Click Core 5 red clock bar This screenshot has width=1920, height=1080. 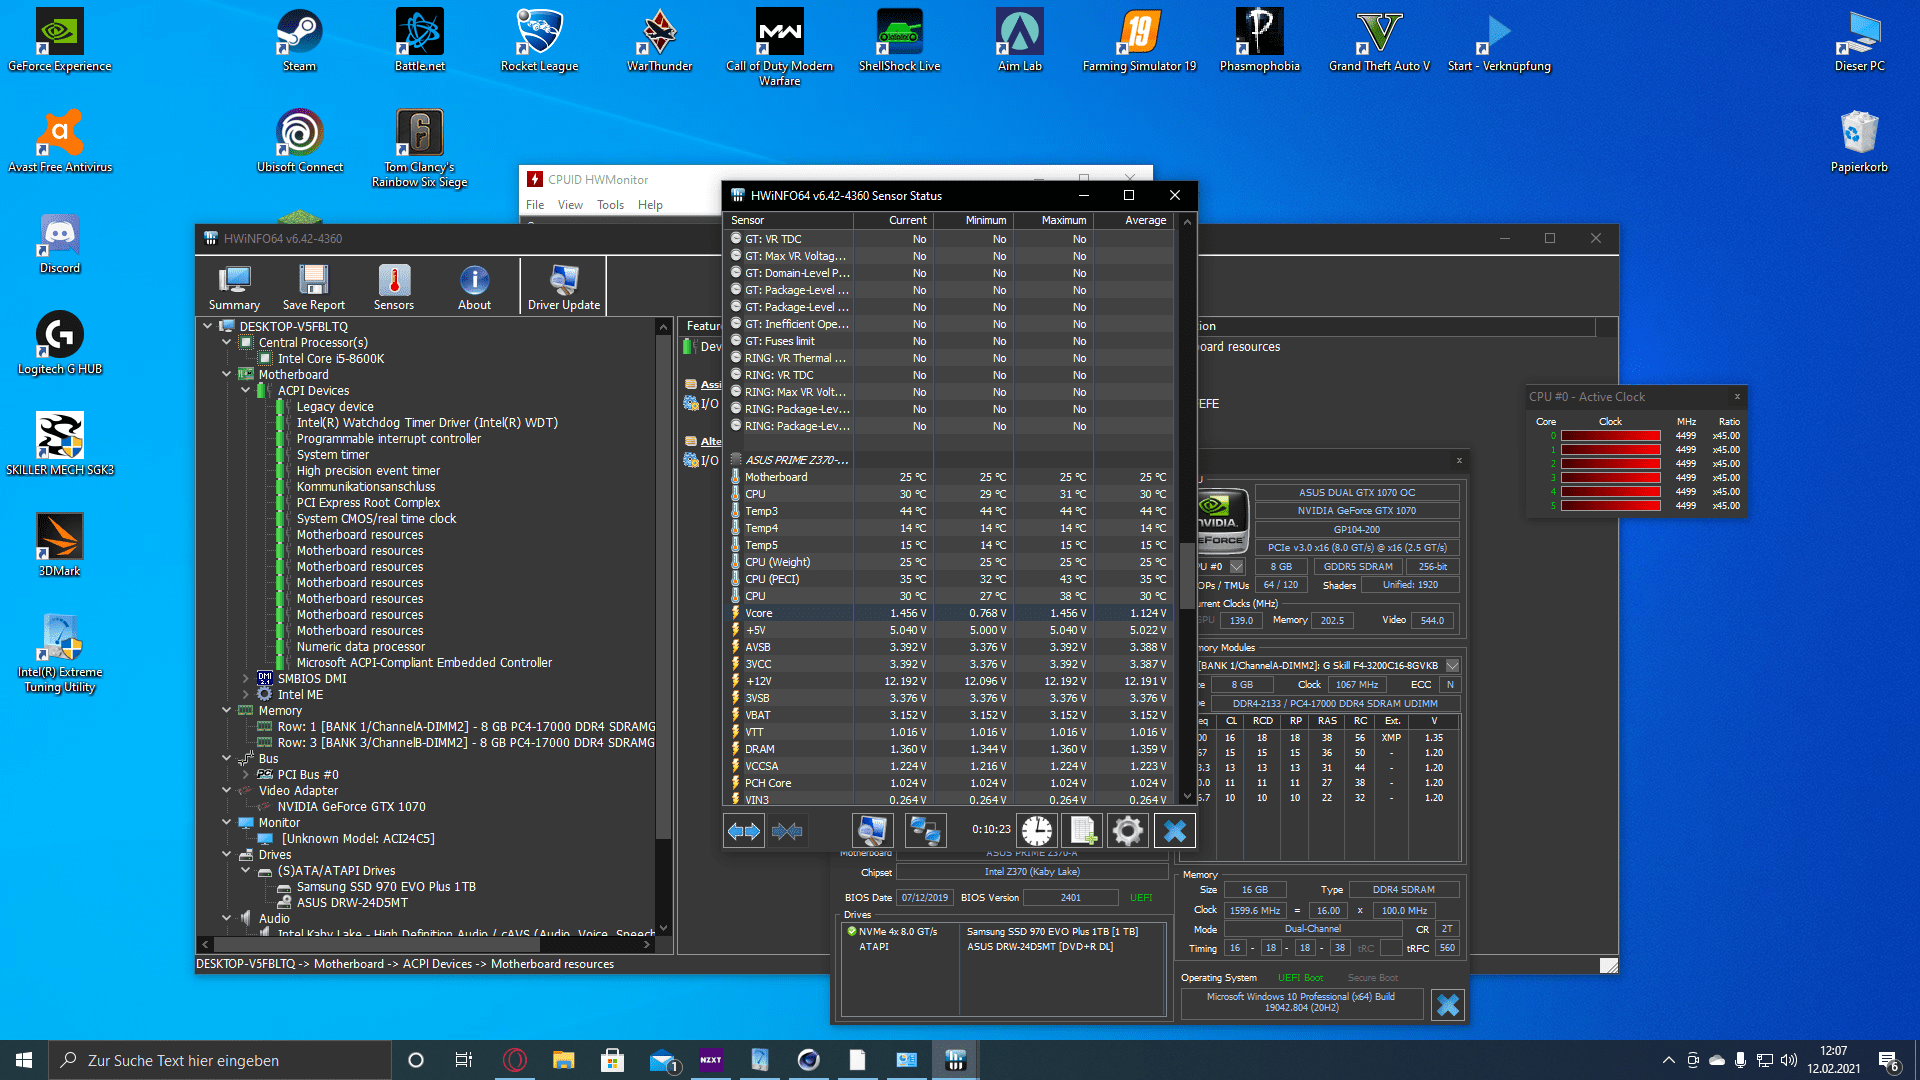click(x=1610, y=506)
